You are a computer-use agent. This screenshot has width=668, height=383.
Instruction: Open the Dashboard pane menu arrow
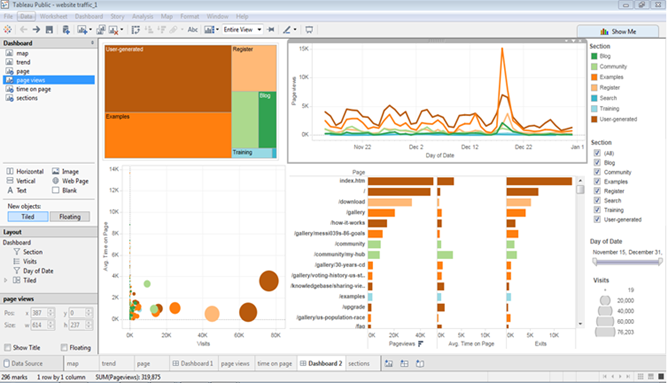tap(92, 43)
